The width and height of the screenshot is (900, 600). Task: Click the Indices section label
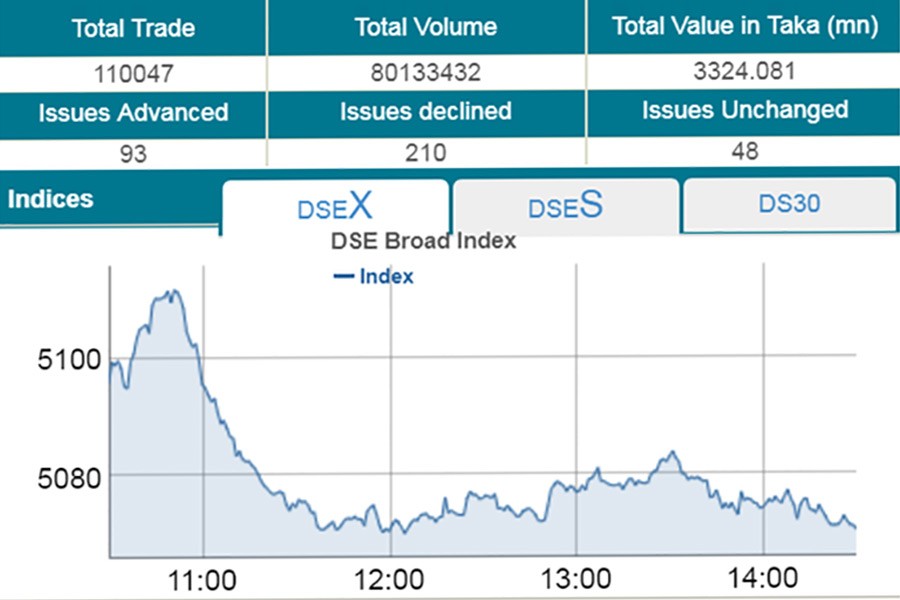coord(51,199)
